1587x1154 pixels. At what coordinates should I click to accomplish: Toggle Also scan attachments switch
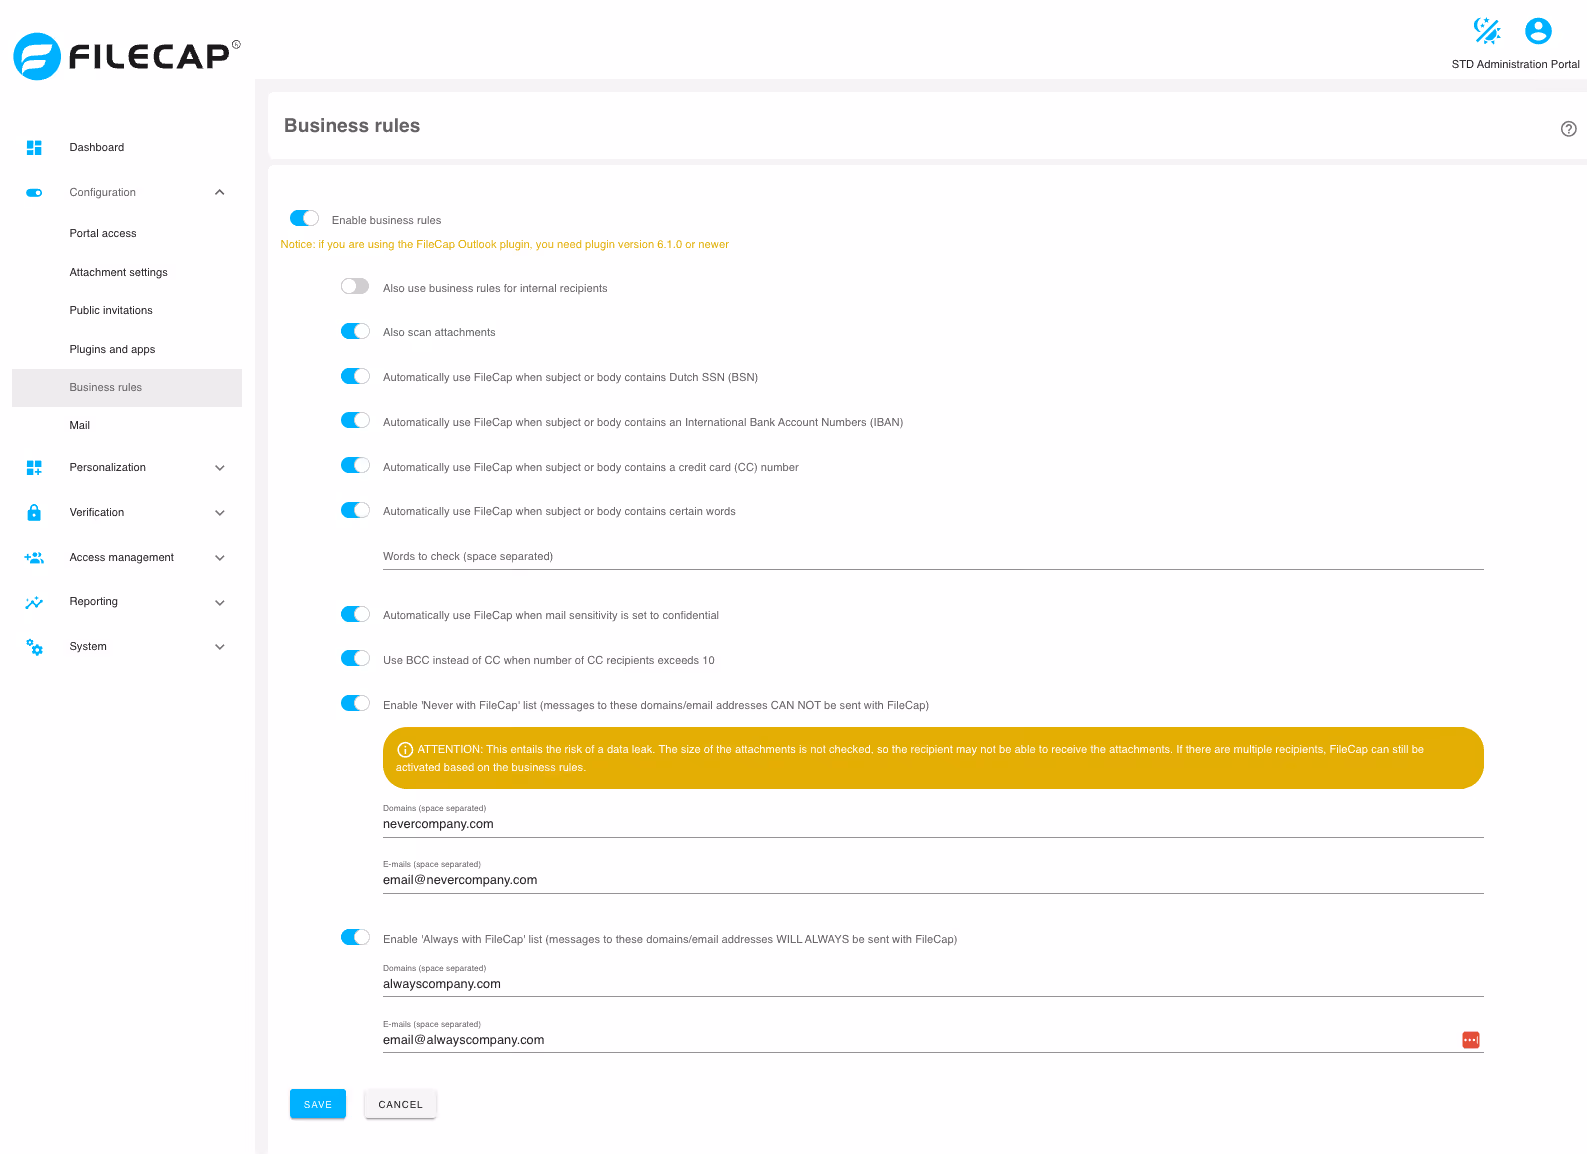[355, 331]
